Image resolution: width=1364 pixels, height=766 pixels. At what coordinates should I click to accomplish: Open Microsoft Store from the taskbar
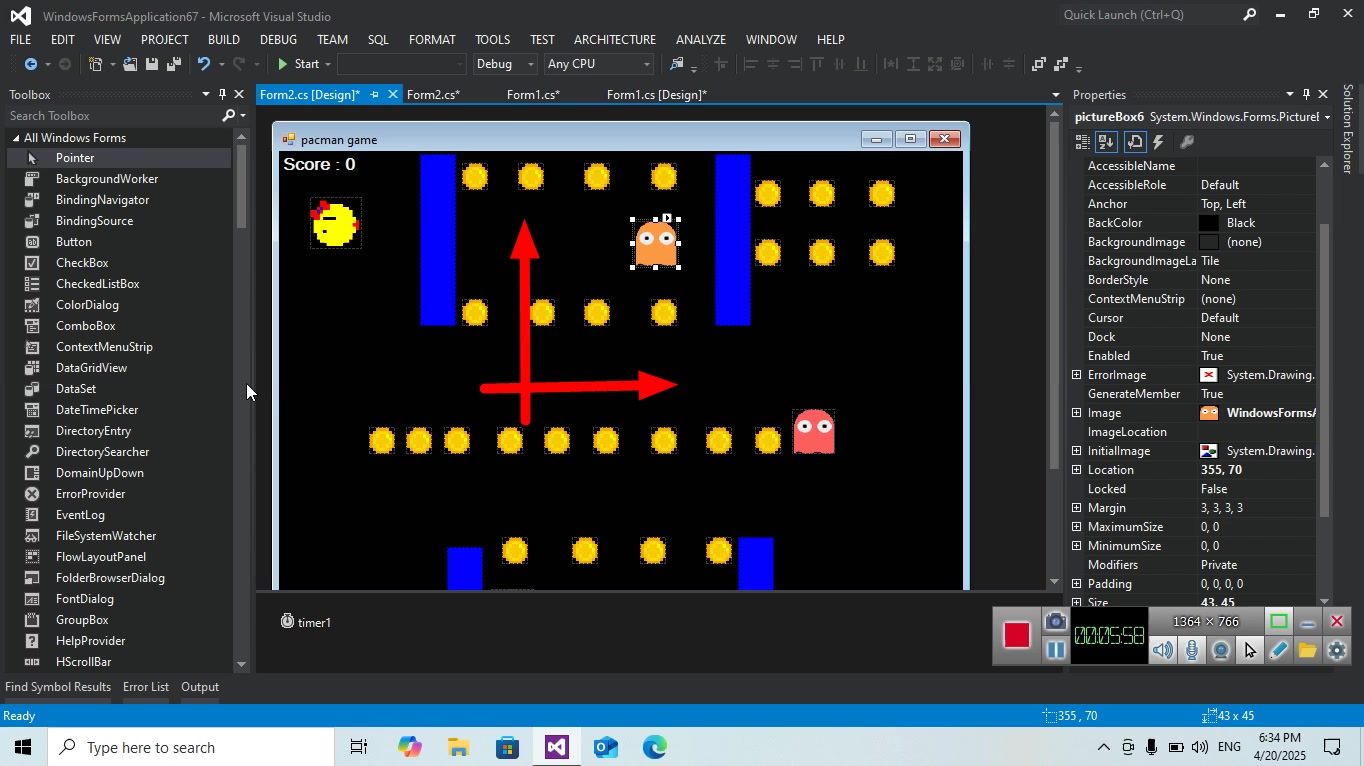coord(507,747)
